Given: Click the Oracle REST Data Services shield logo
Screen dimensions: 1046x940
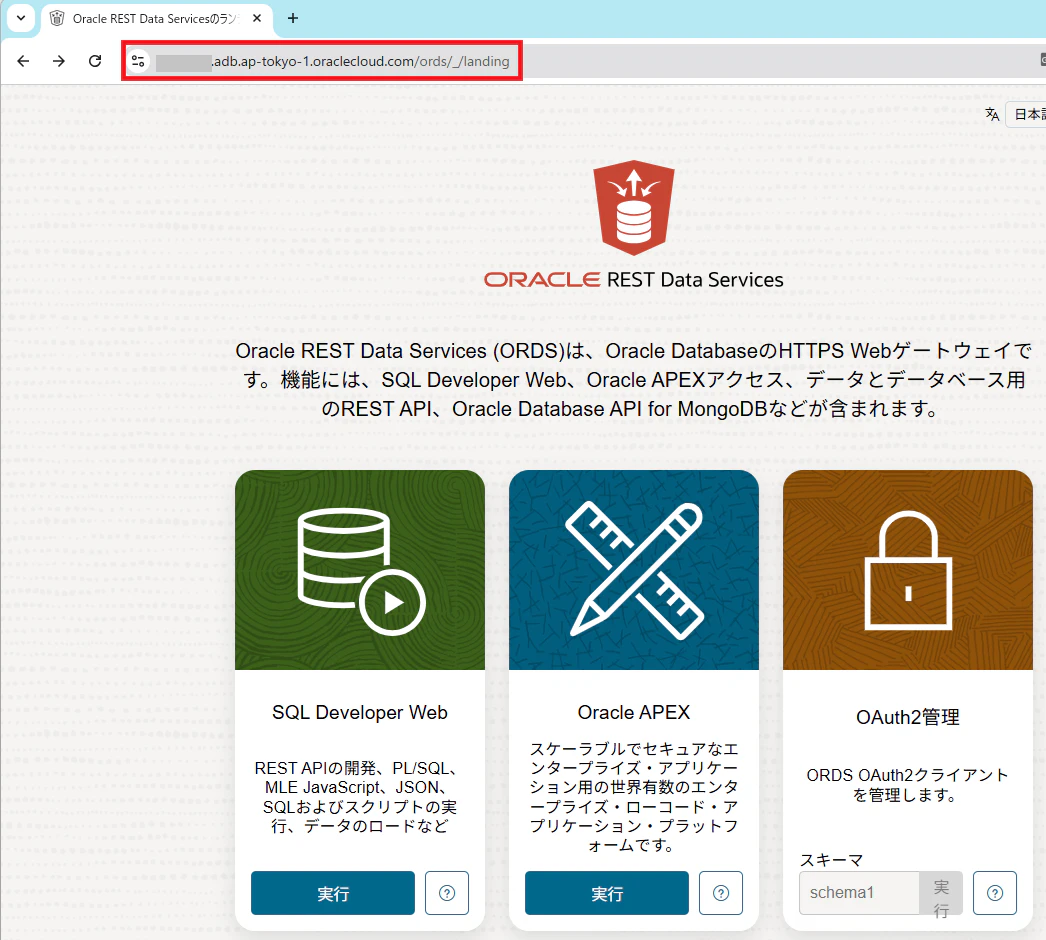Looking at the screenshot, I should click(634, 207).
